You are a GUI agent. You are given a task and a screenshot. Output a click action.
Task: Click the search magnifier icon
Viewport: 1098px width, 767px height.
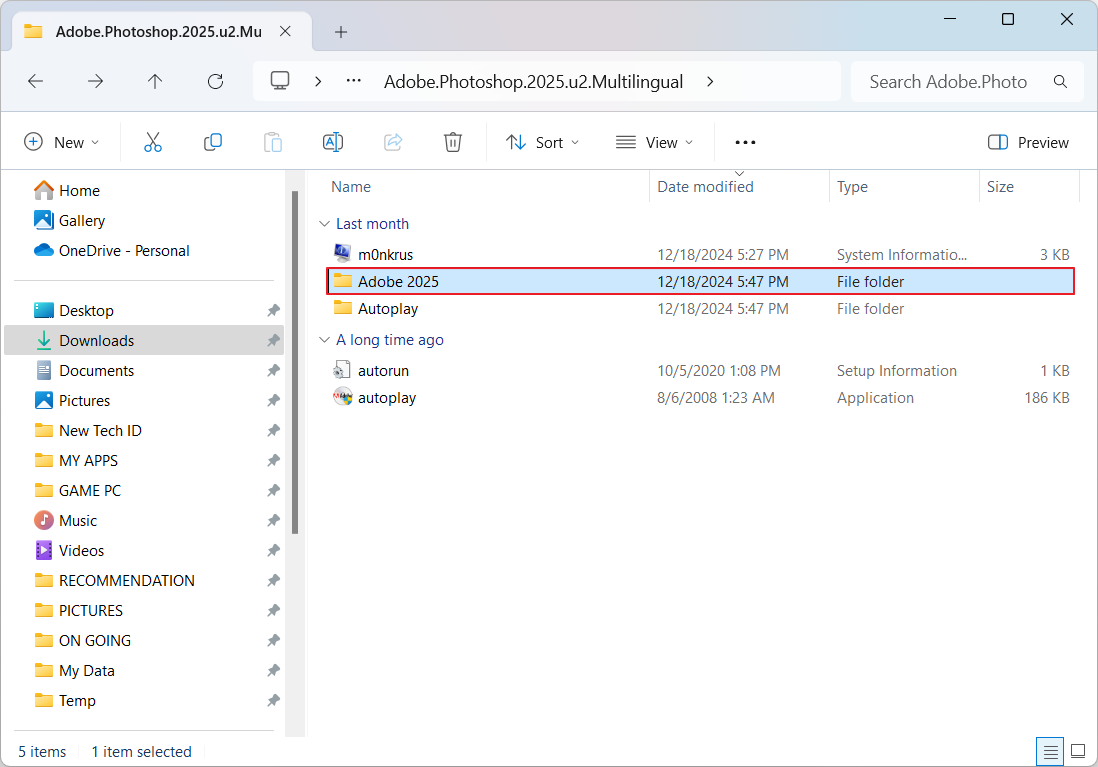pyautogui.click(x=1060, y=82)
